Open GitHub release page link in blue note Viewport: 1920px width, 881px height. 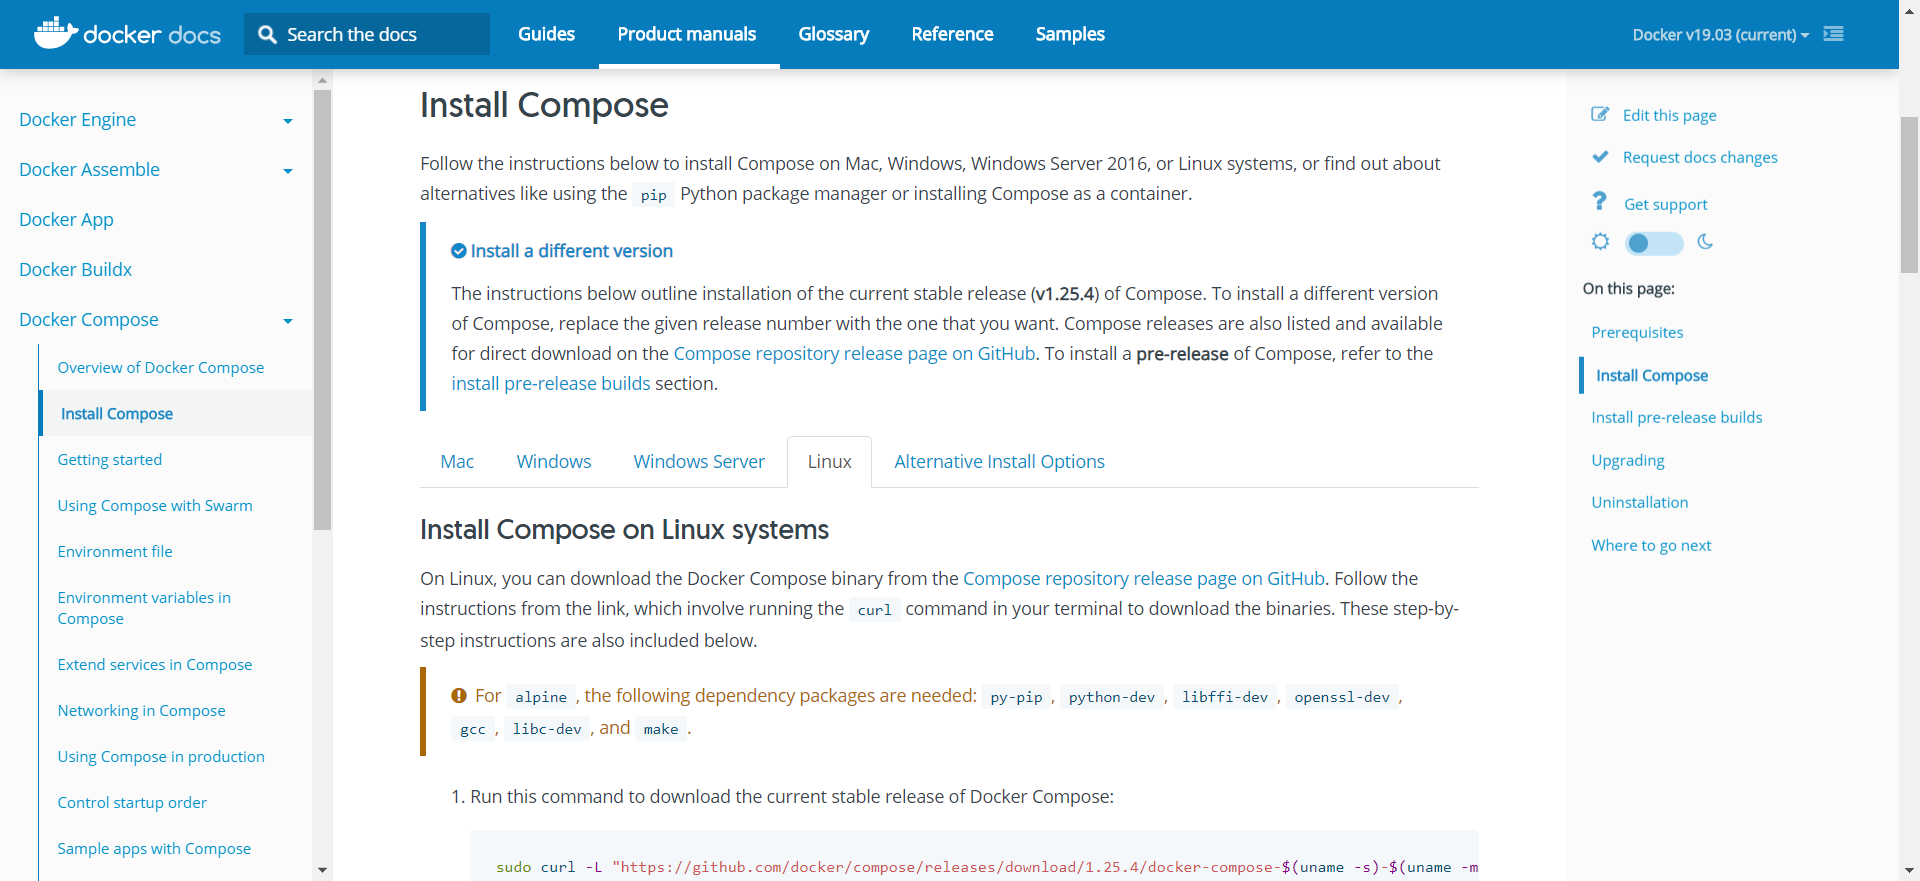pos(854,353)
